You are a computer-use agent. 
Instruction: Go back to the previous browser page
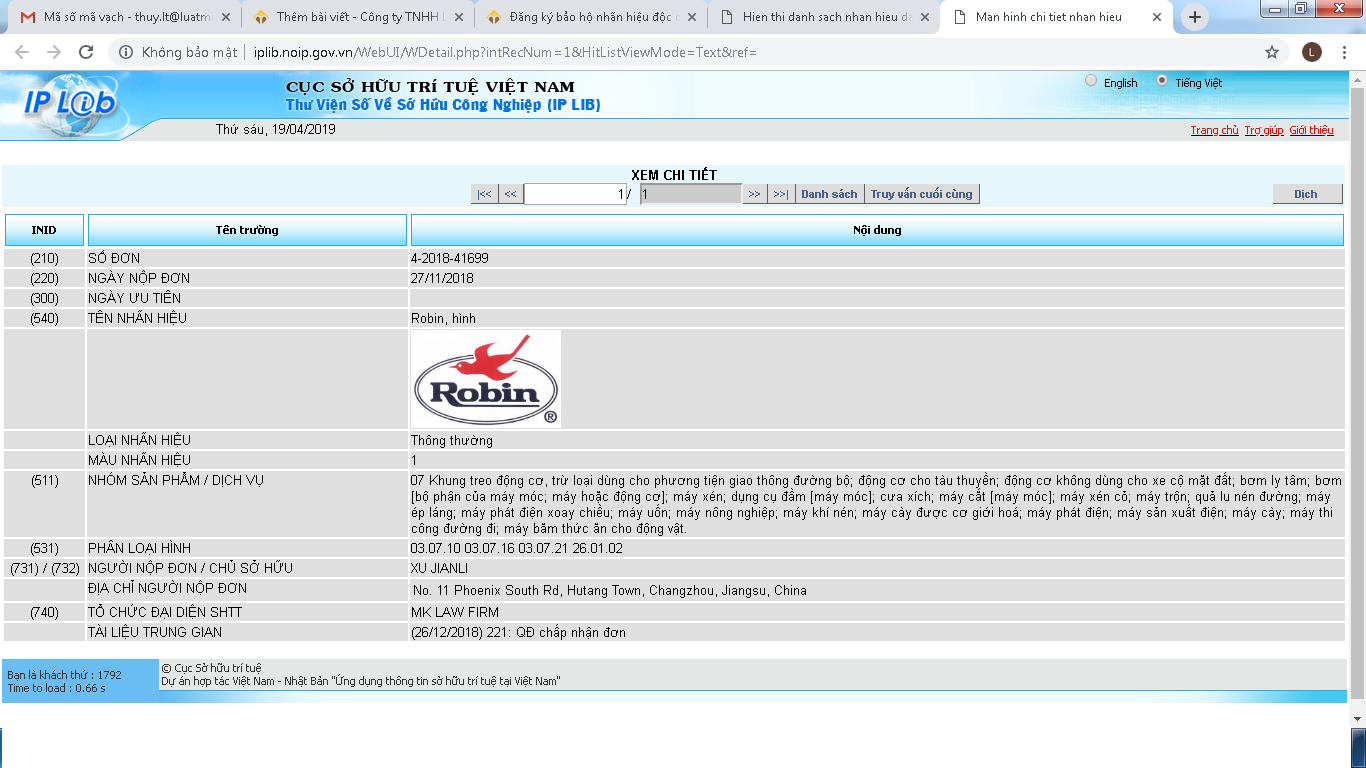tap(22, 52)
